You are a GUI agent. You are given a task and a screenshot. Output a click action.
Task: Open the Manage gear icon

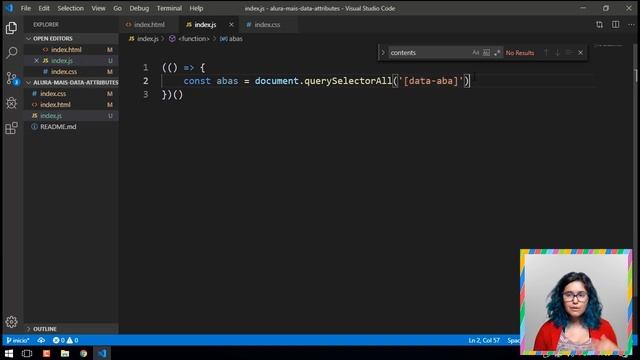pos(11,322)
